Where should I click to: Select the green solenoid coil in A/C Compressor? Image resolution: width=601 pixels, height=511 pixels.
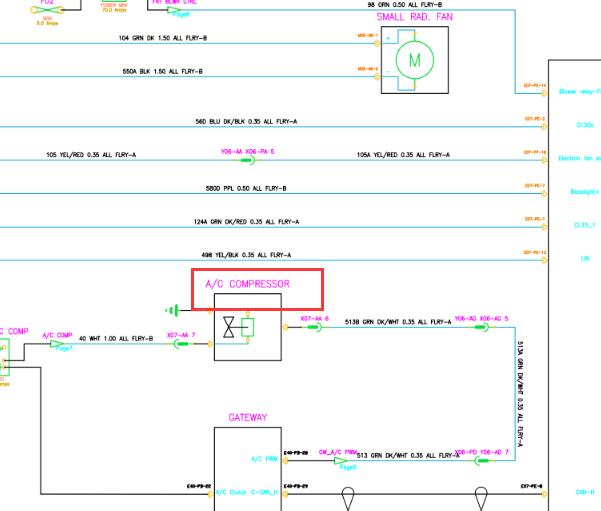coord(248,327)
